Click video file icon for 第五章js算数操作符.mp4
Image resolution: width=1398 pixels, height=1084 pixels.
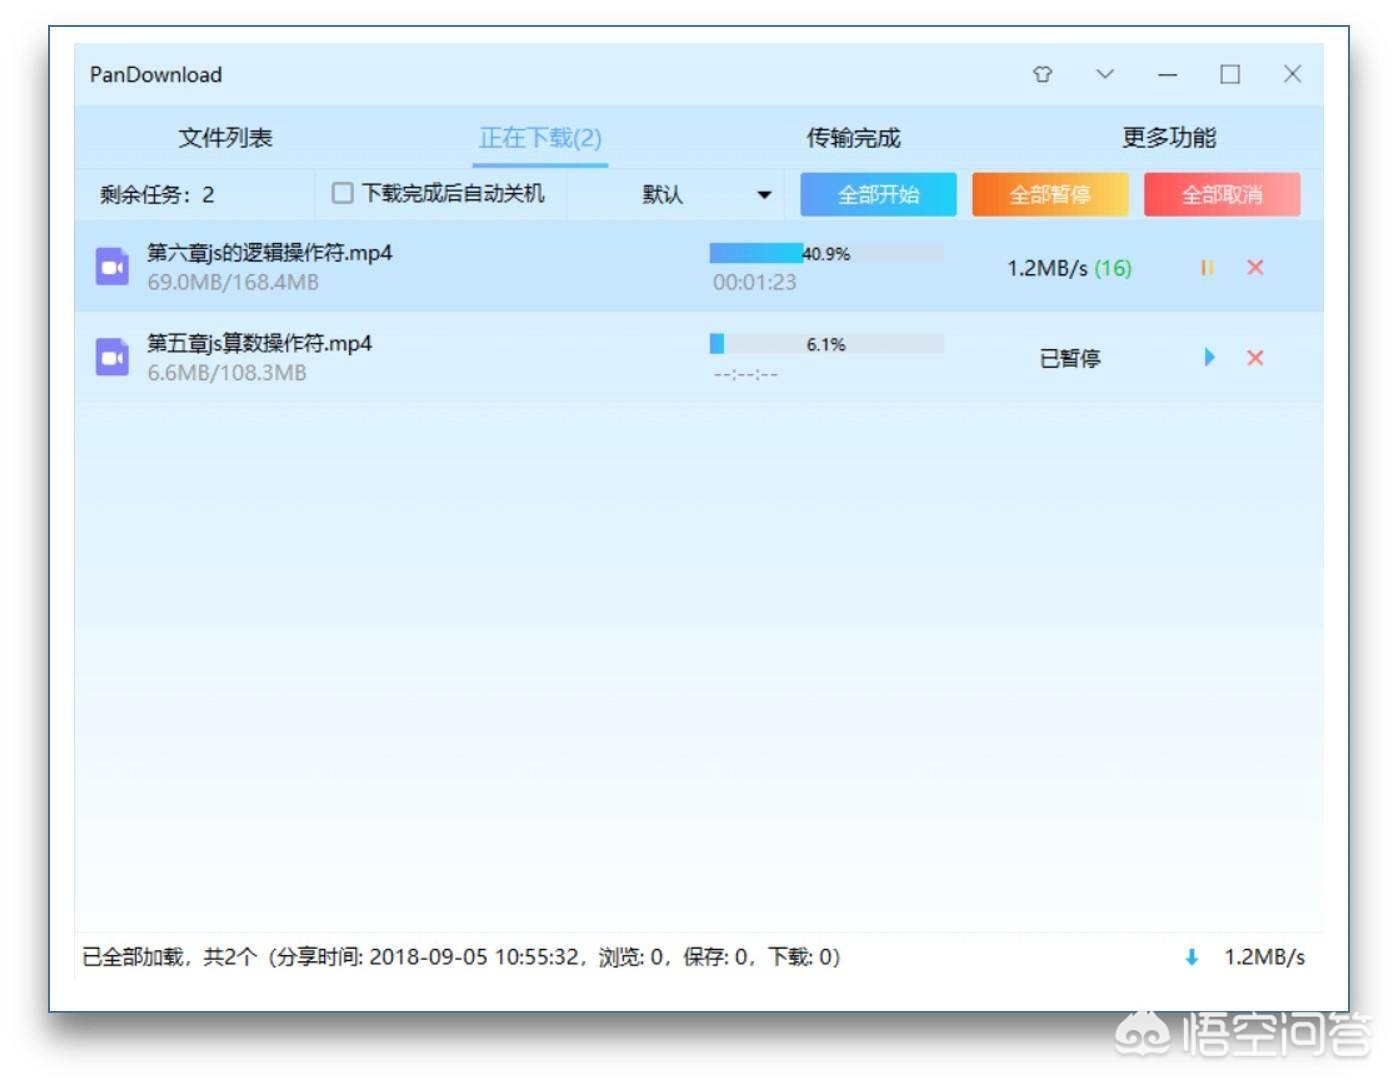[112, 357]
